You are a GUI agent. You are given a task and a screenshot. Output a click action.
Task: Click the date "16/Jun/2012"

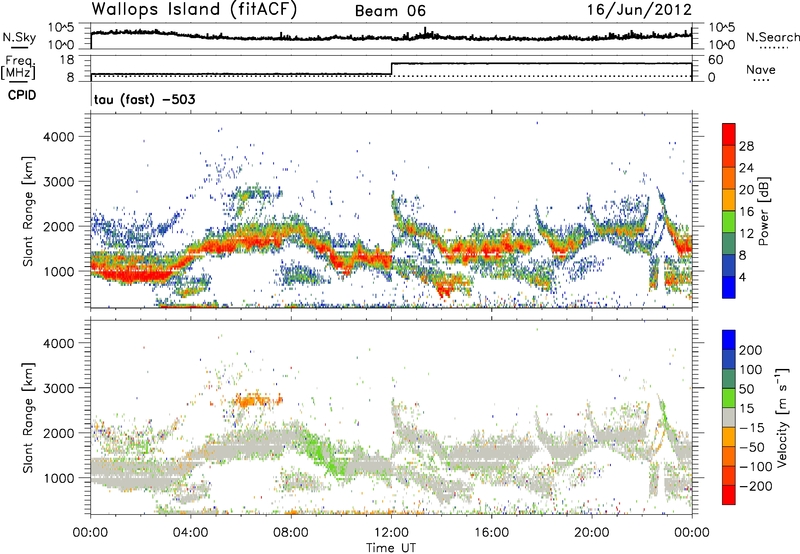(639, 10)
